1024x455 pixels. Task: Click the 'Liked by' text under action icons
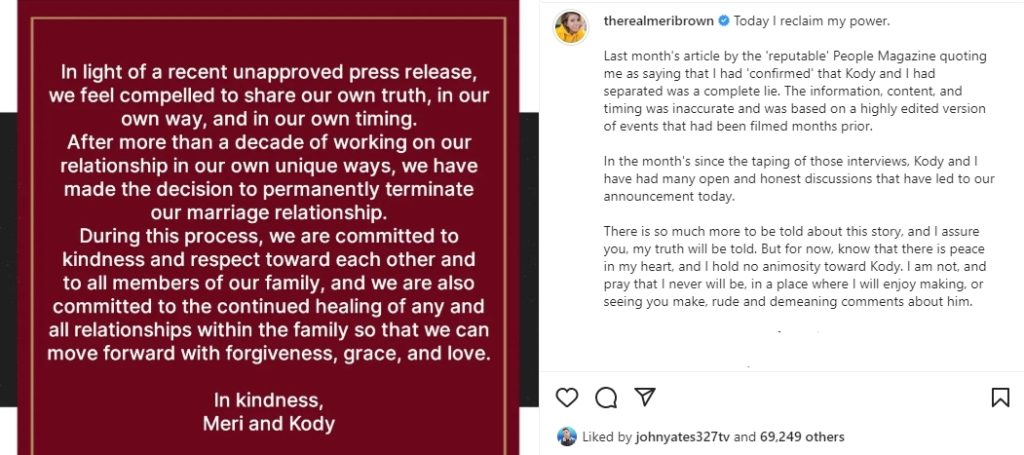pyautogui.click(x=609, y=437)
